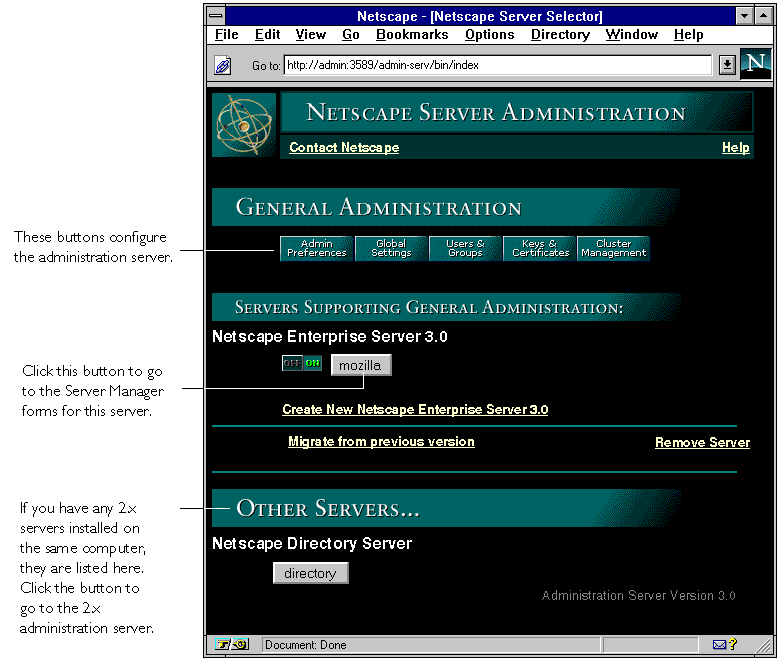Click Migrate from previous version link
Screen dimensions: 784x666
[x=381, y=442]
